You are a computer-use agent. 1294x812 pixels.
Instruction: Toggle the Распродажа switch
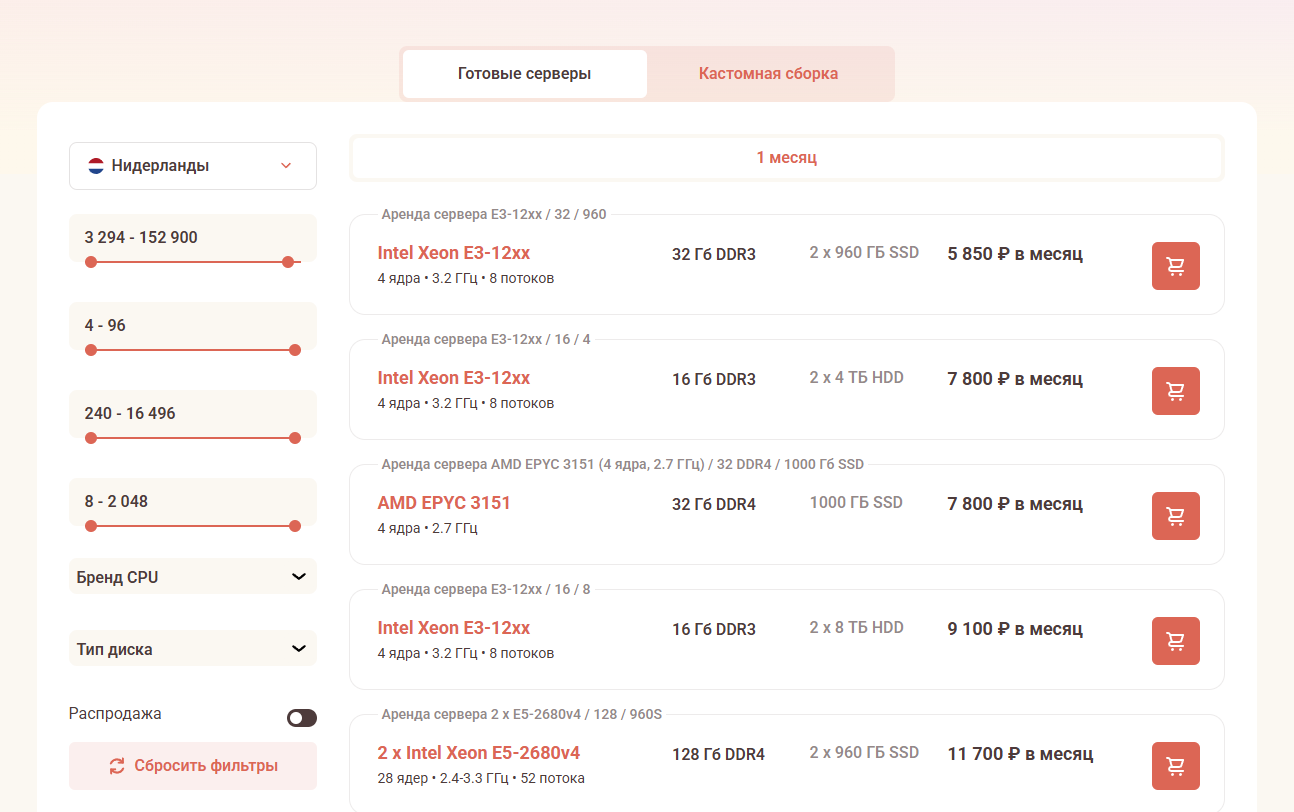pos(302,718)
